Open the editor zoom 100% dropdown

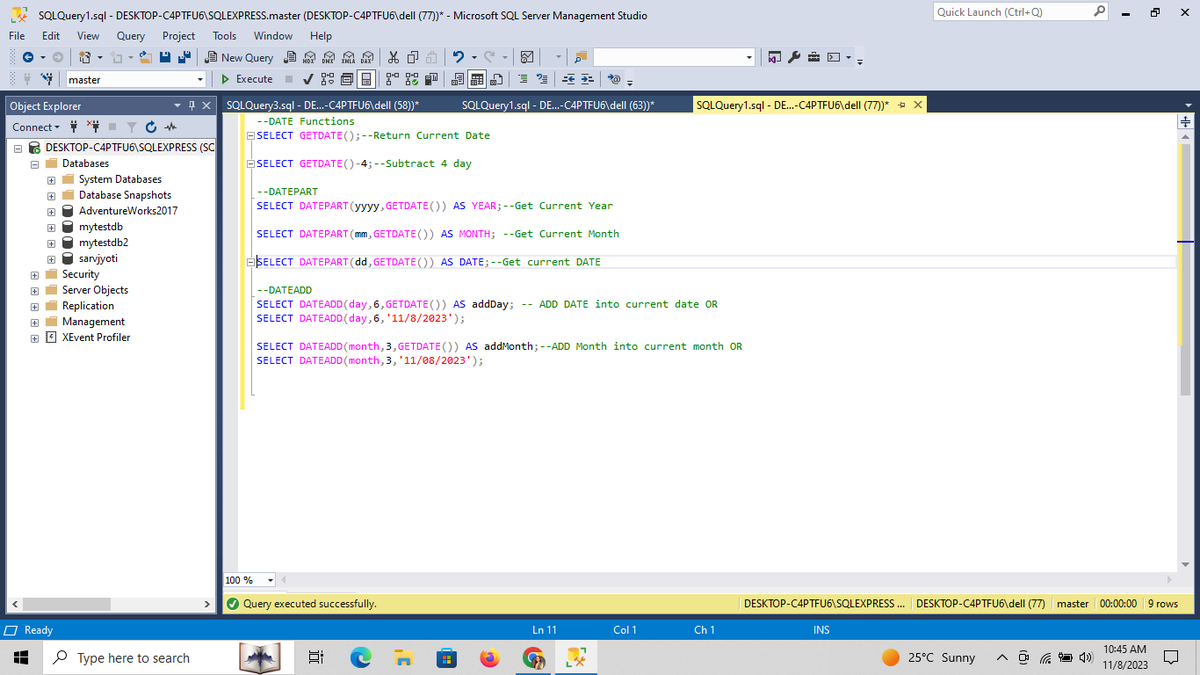(268, 580)
